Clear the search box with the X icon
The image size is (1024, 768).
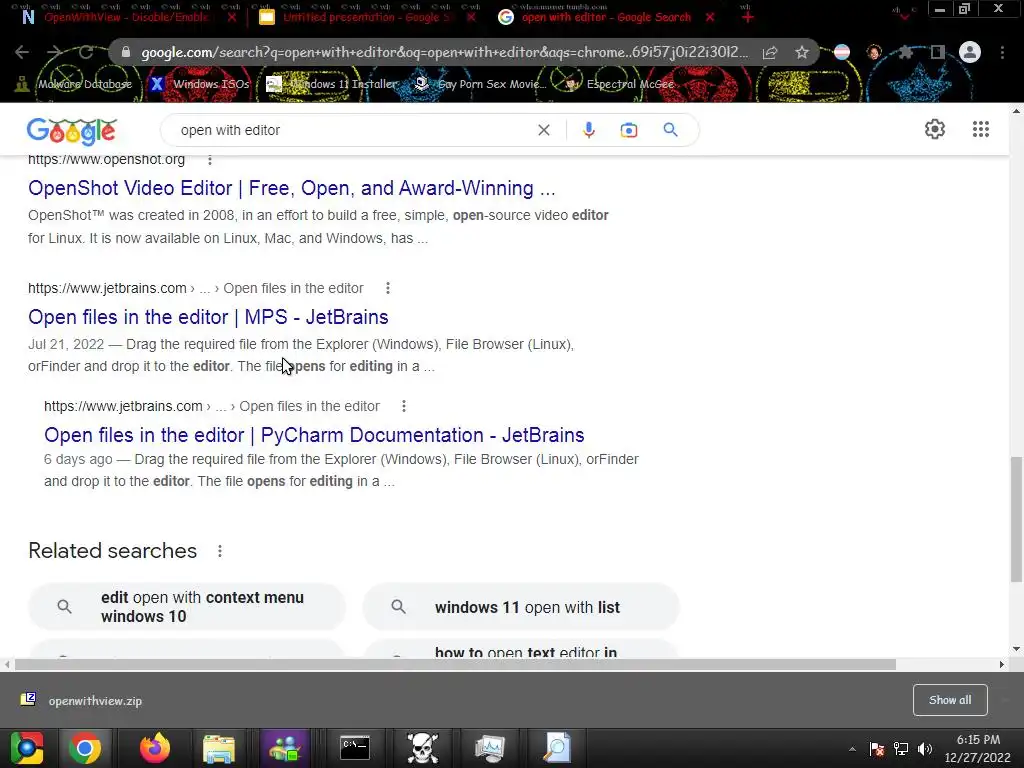[543, 130]
